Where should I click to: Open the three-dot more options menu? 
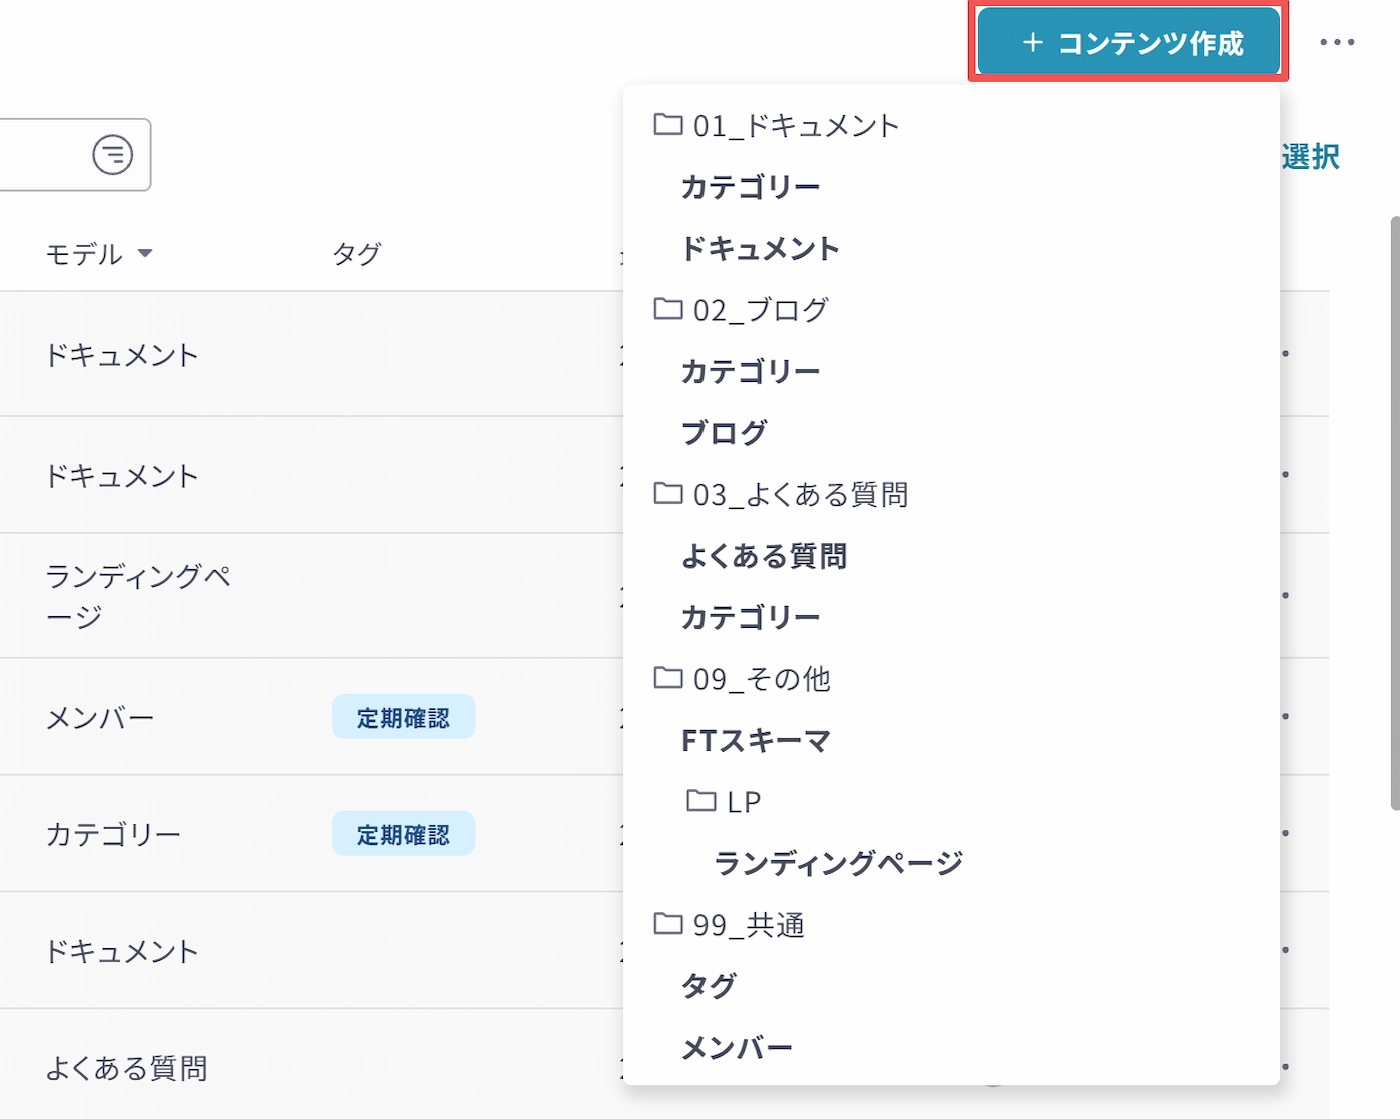(x=1336, y=42)
